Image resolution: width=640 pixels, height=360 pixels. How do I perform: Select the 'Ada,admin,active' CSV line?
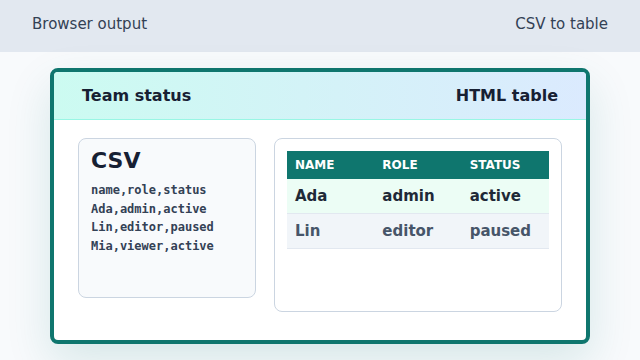[x=149, y=209]
